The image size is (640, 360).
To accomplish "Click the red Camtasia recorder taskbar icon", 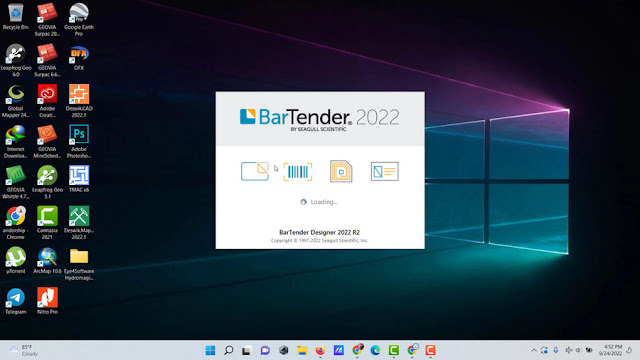I will [430, 350].
